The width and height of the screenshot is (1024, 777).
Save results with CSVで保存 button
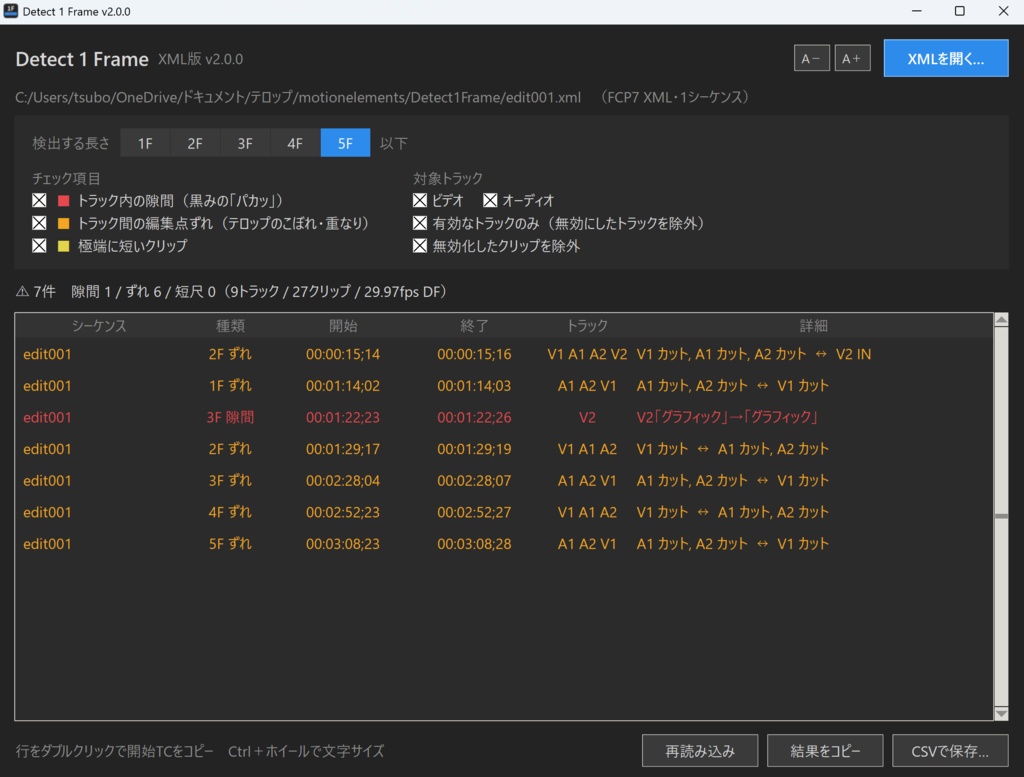click(x=950, y=751)
